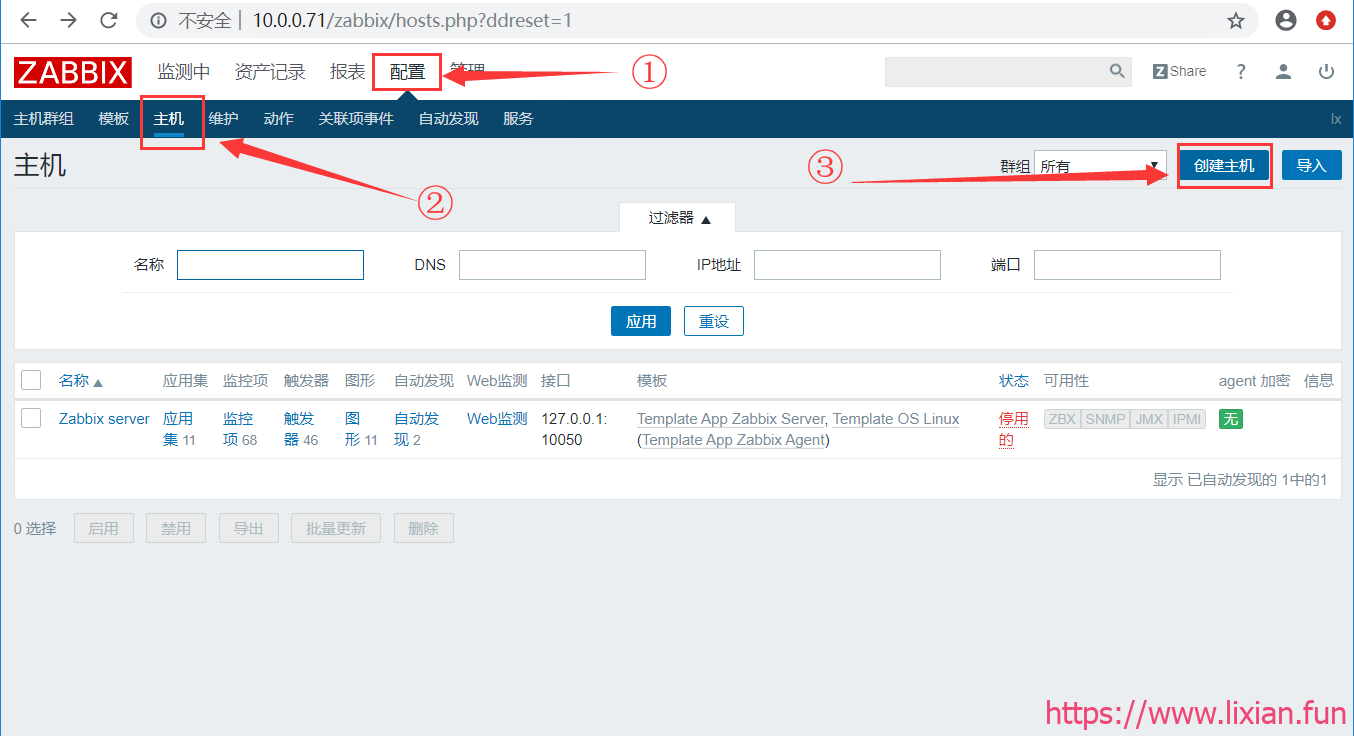Focus the 名称 filter input
The width and height of the screenshot is (1354, 736).
(270, 265)
